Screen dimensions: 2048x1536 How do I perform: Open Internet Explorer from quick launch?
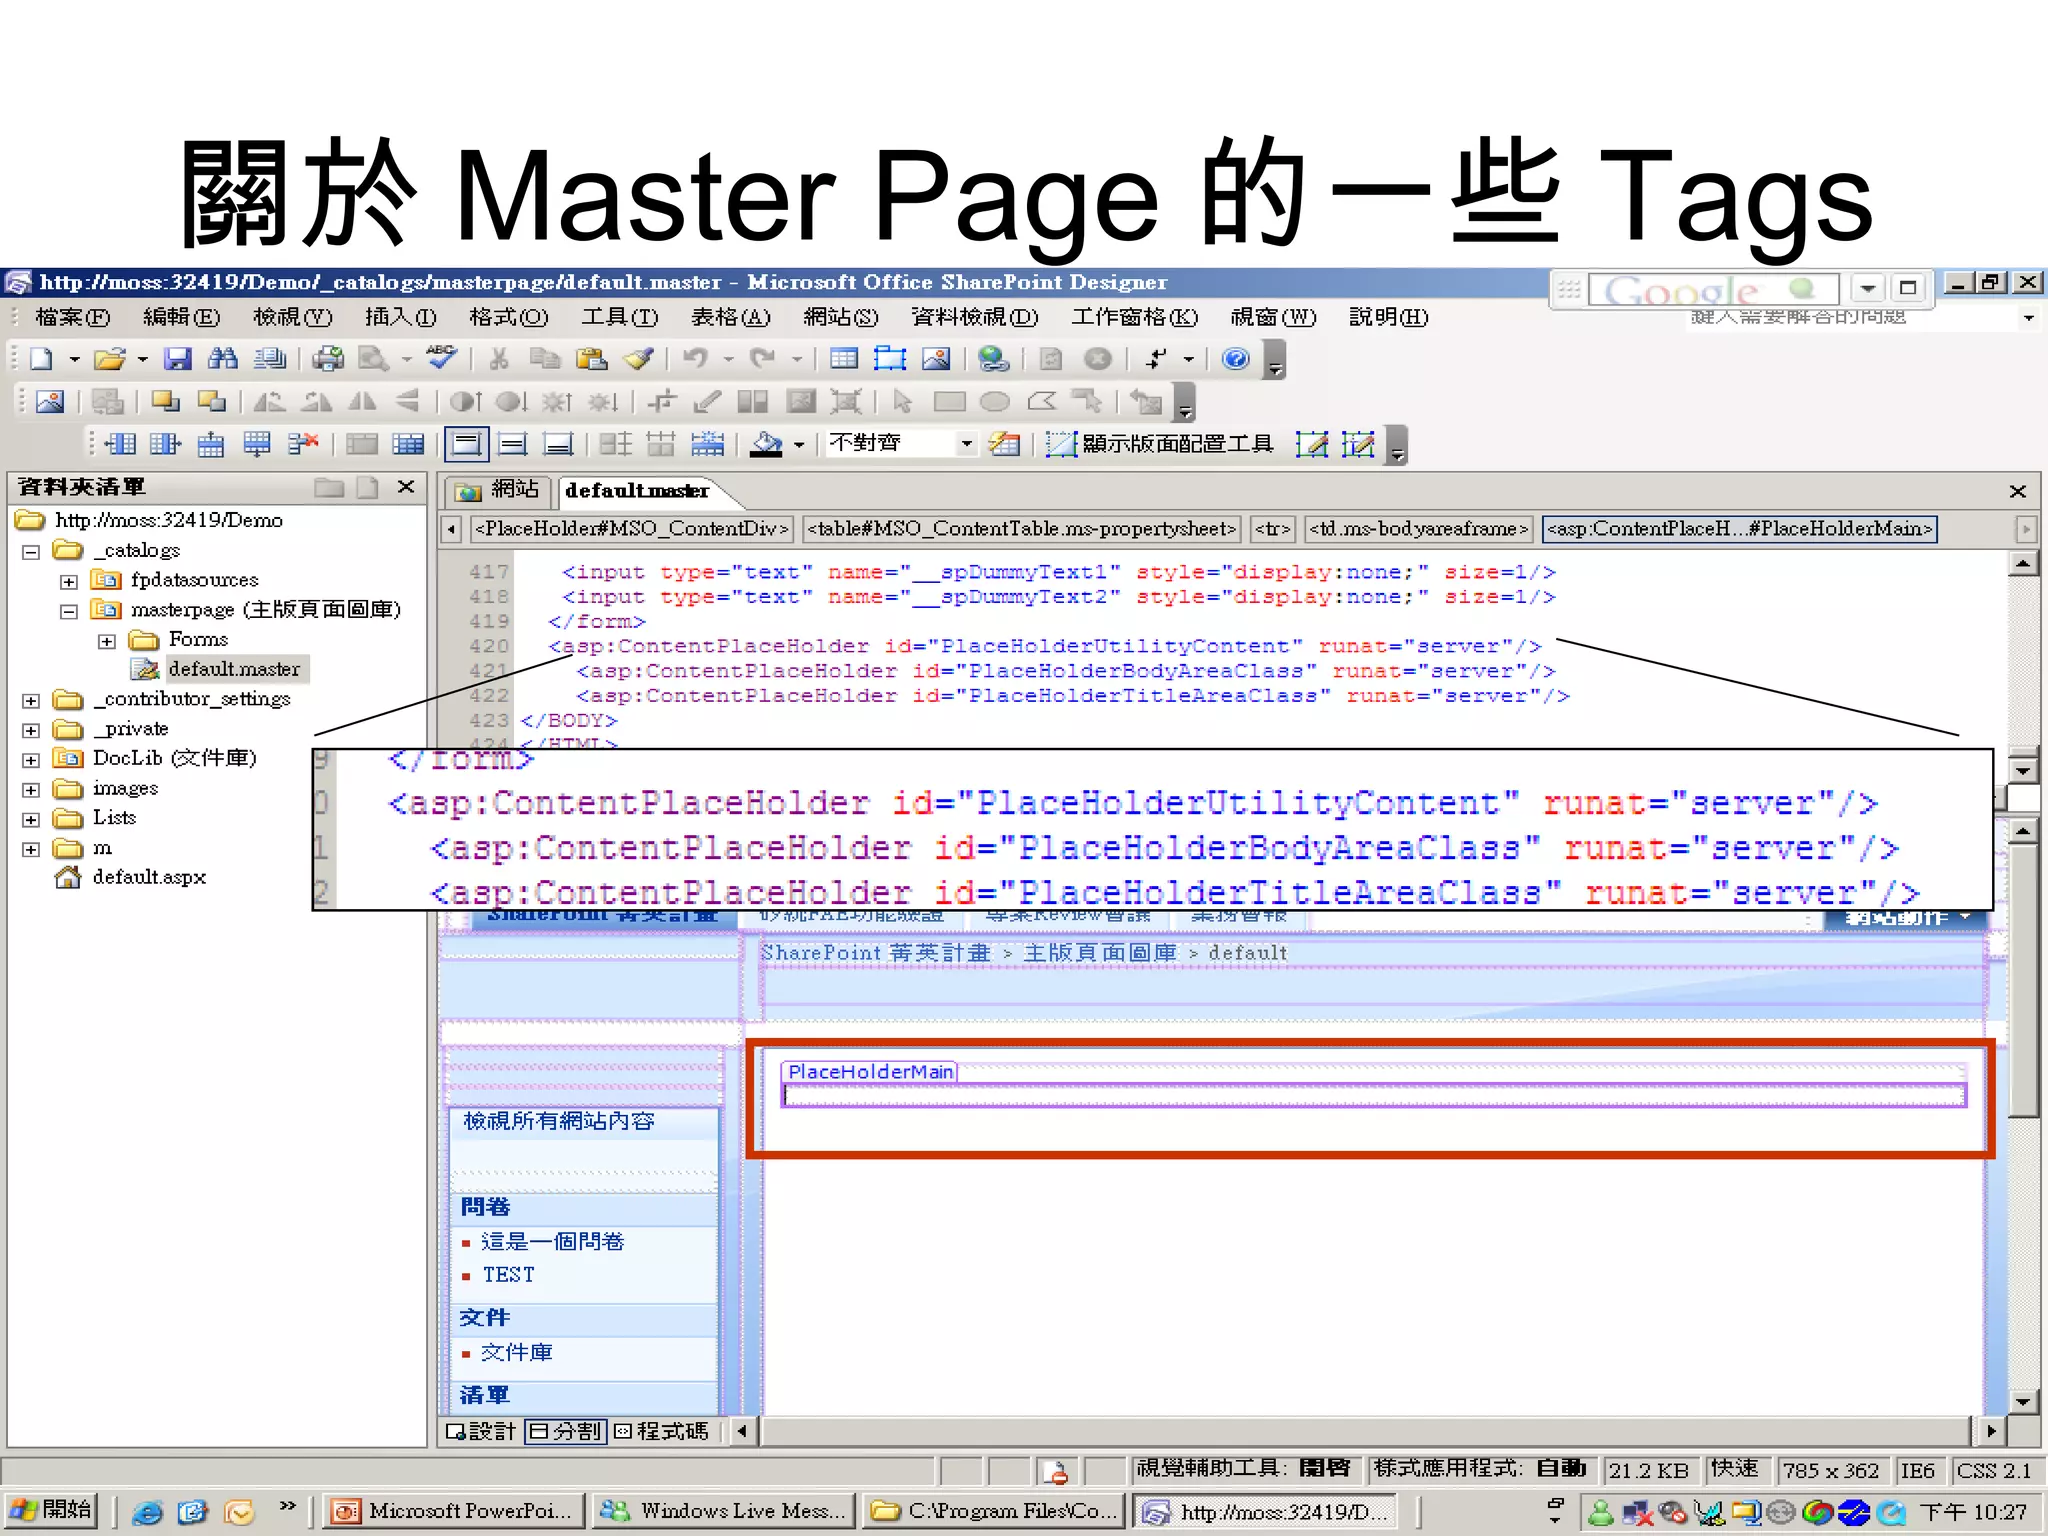pos(147,1512)
